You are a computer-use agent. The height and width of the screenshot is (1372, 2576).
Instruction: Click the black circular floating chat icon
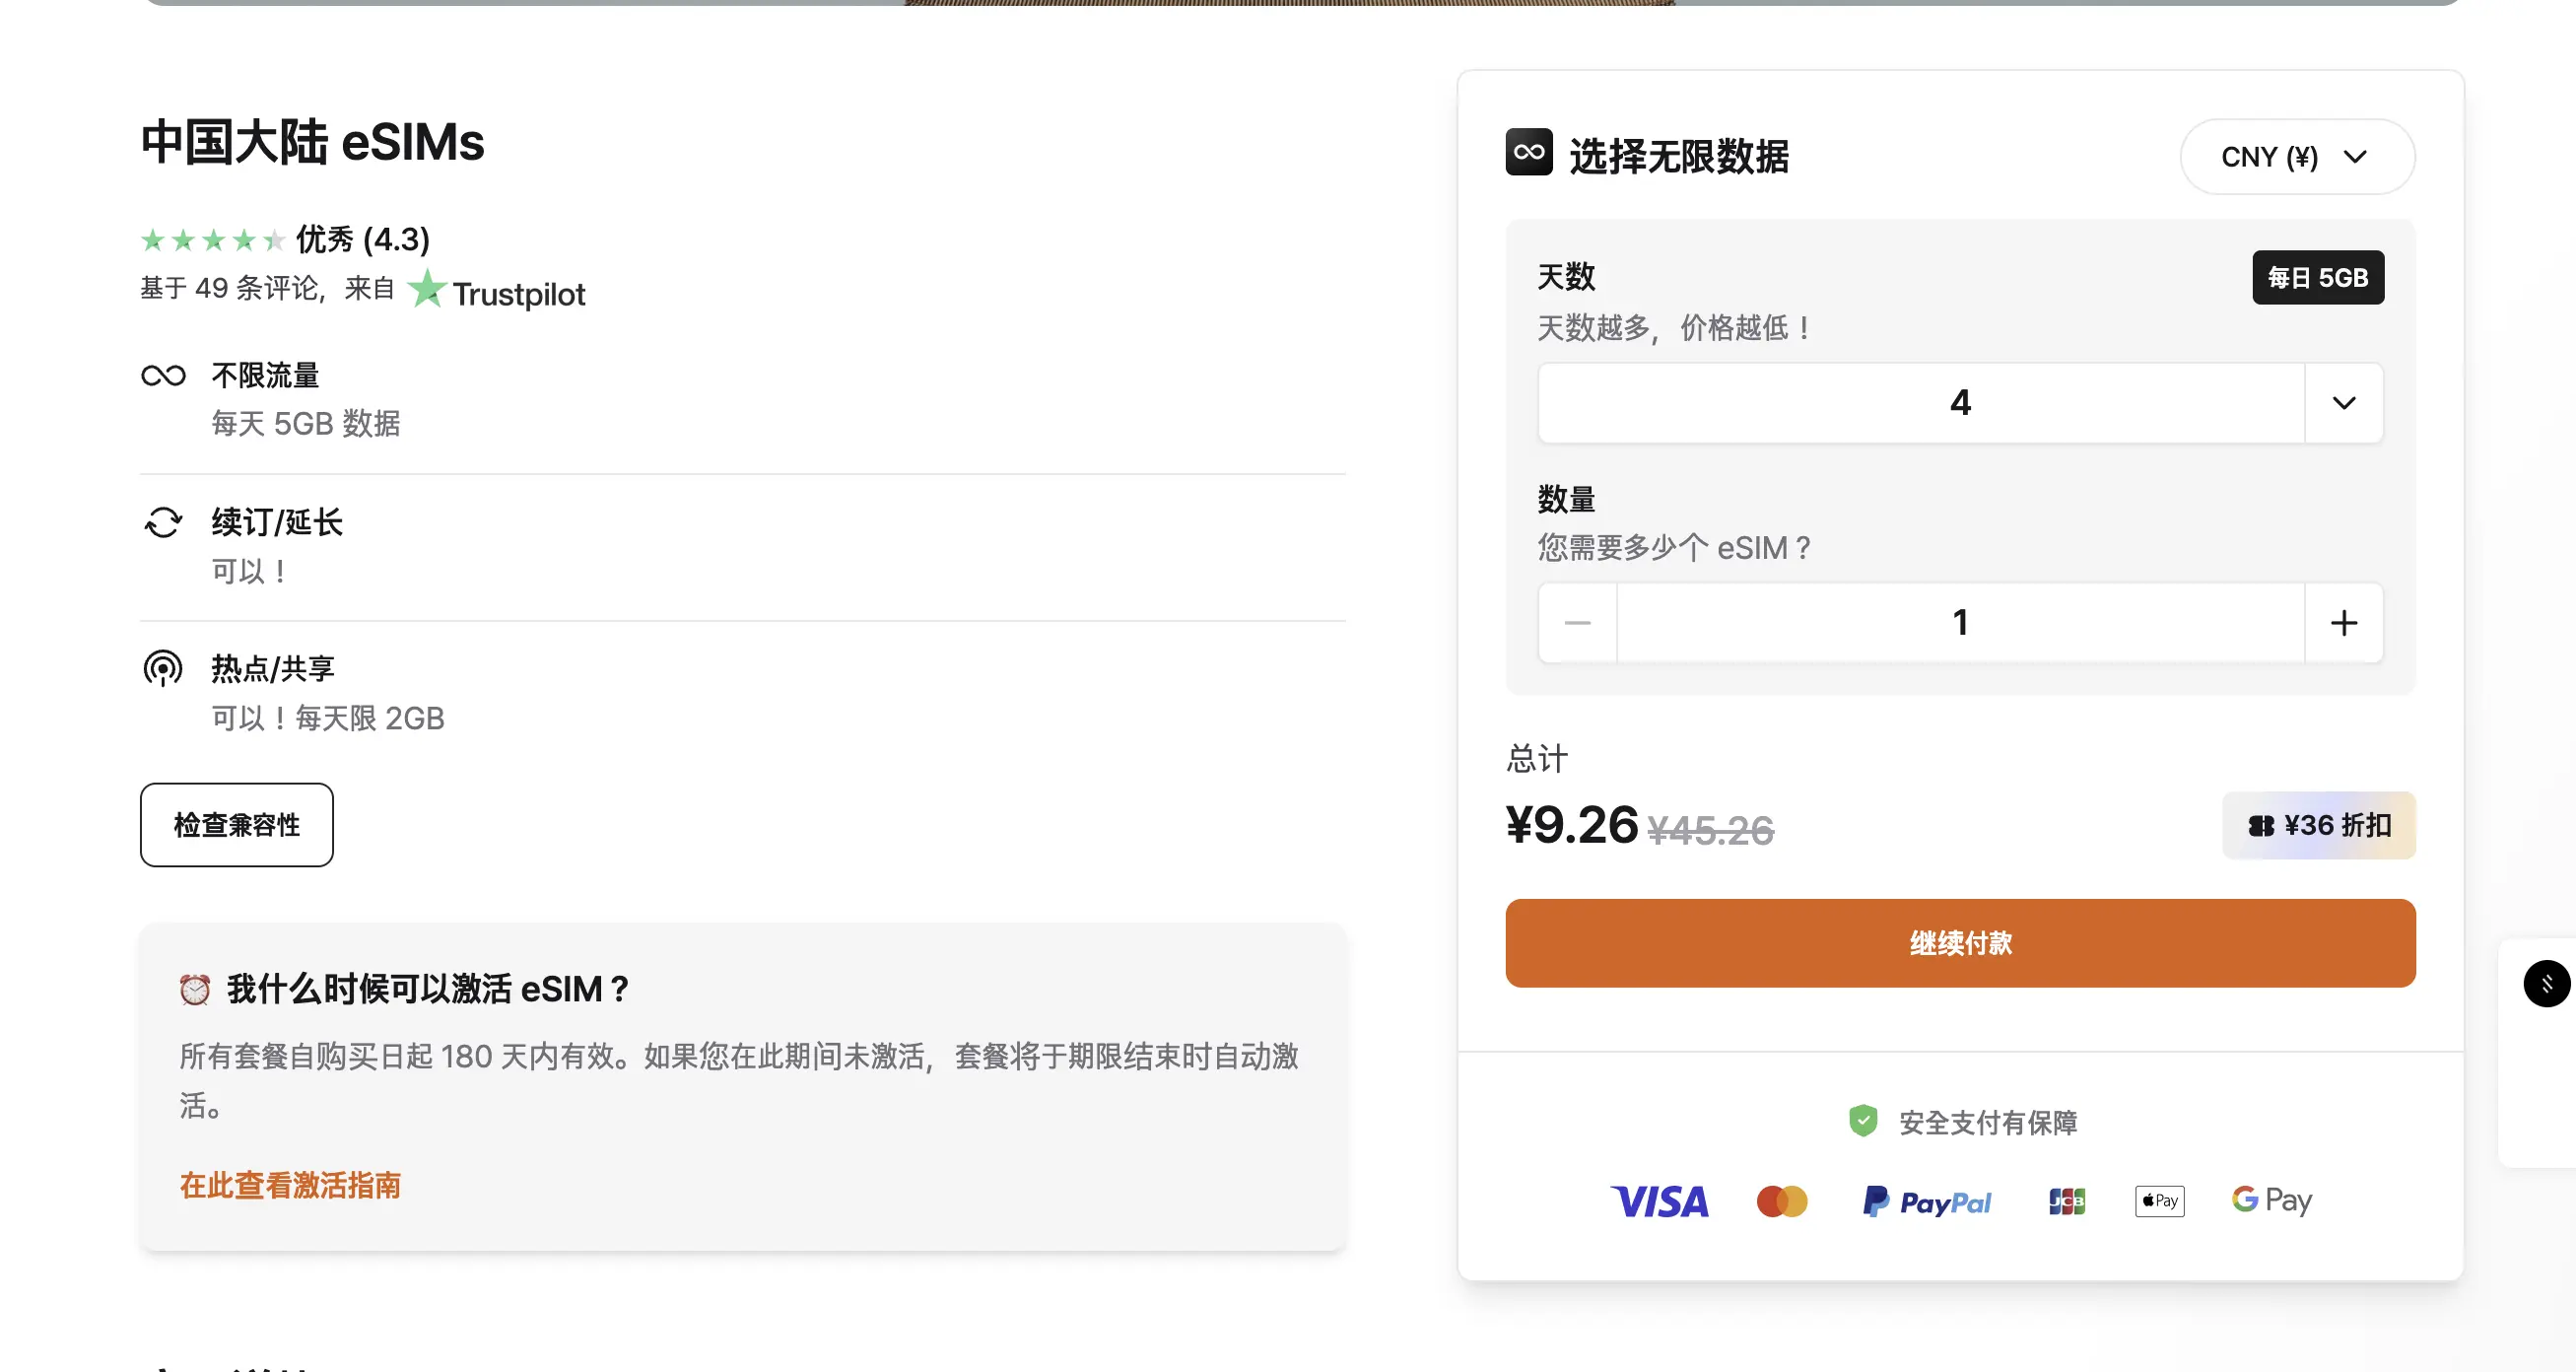[x=2546, y=984]
